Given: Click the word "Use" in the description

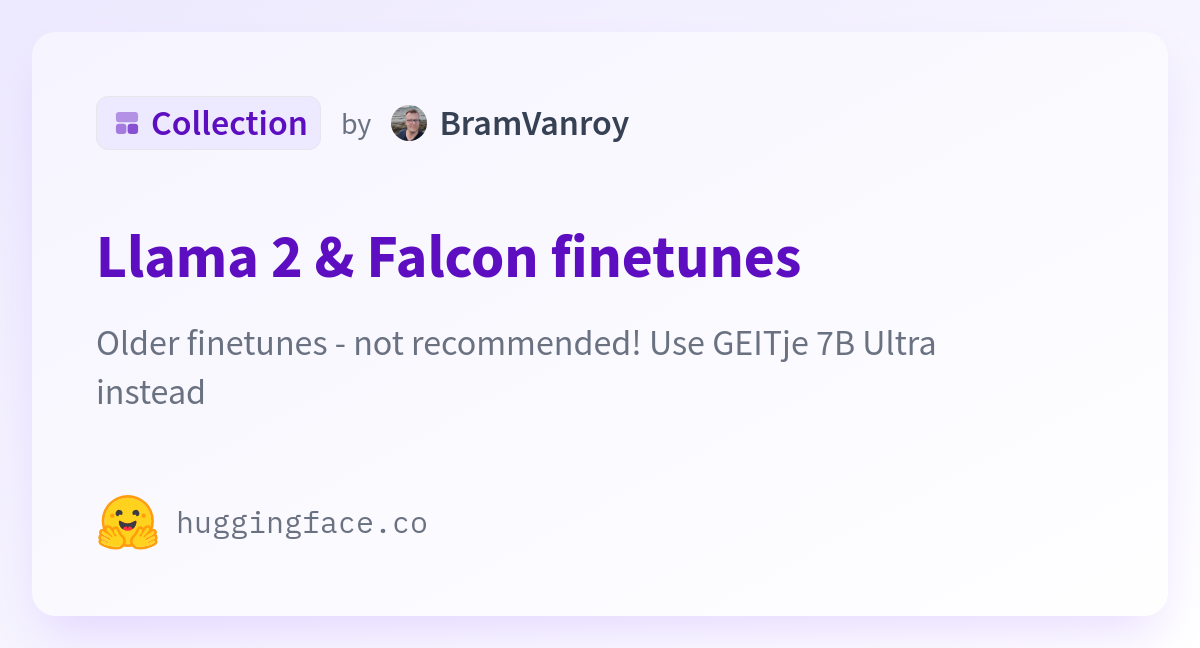Looking at the screenshot, I should [677, 343].
